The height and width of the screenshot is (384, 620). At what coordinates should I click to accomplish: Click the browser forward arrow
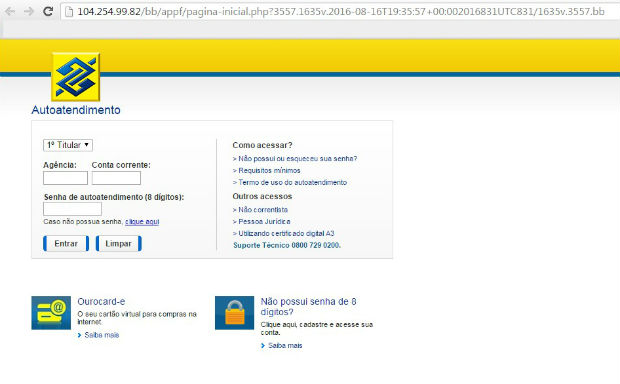coord(29,11)
